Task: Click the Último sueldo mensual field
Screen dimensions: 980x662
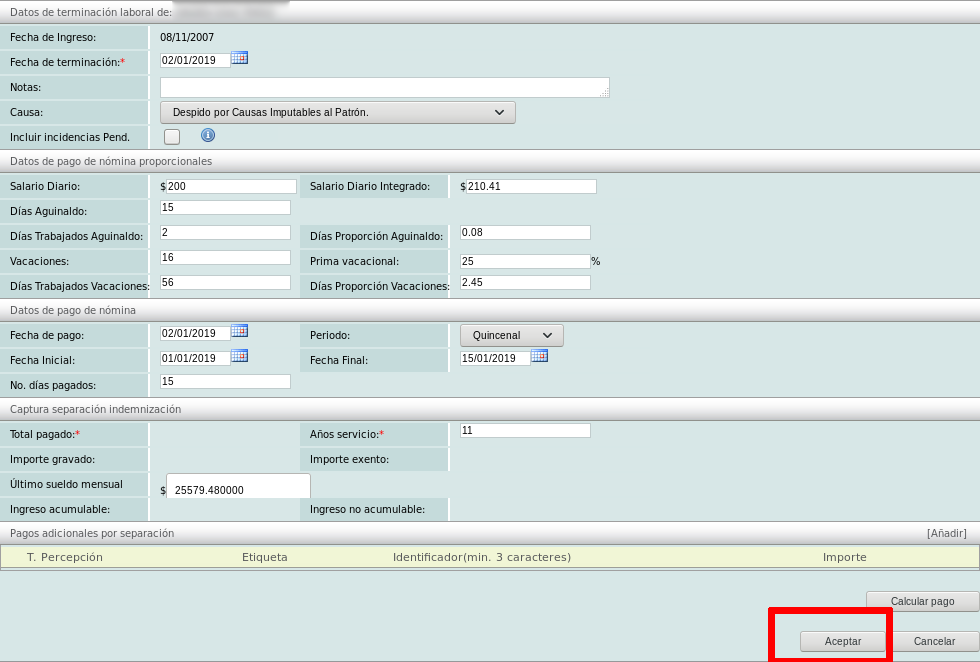Action: [239, 489]
